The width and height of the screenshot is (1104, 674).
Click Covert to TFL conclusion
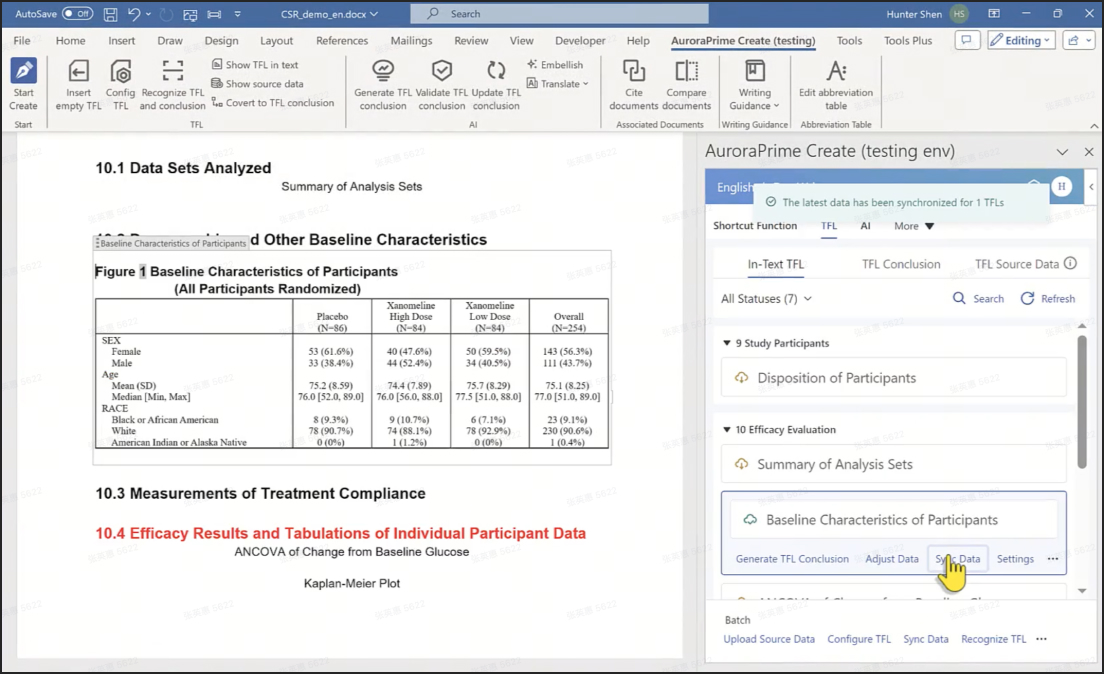pyautogui.click(x=273, y=103)
